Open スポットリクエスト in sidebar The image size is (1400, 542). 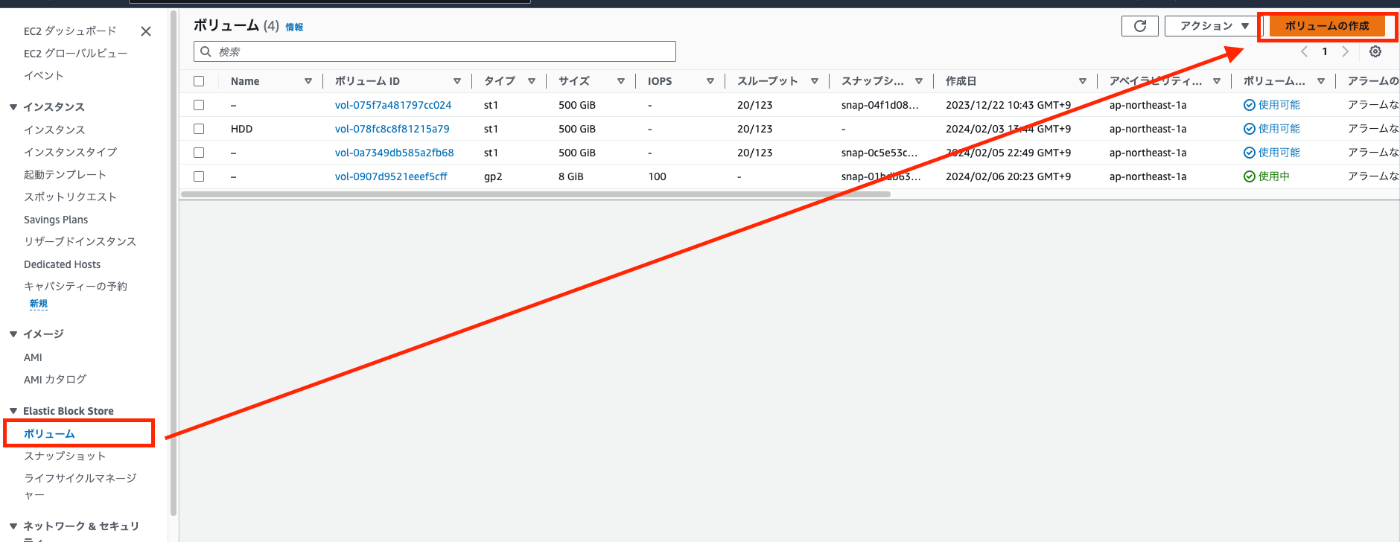70,197
